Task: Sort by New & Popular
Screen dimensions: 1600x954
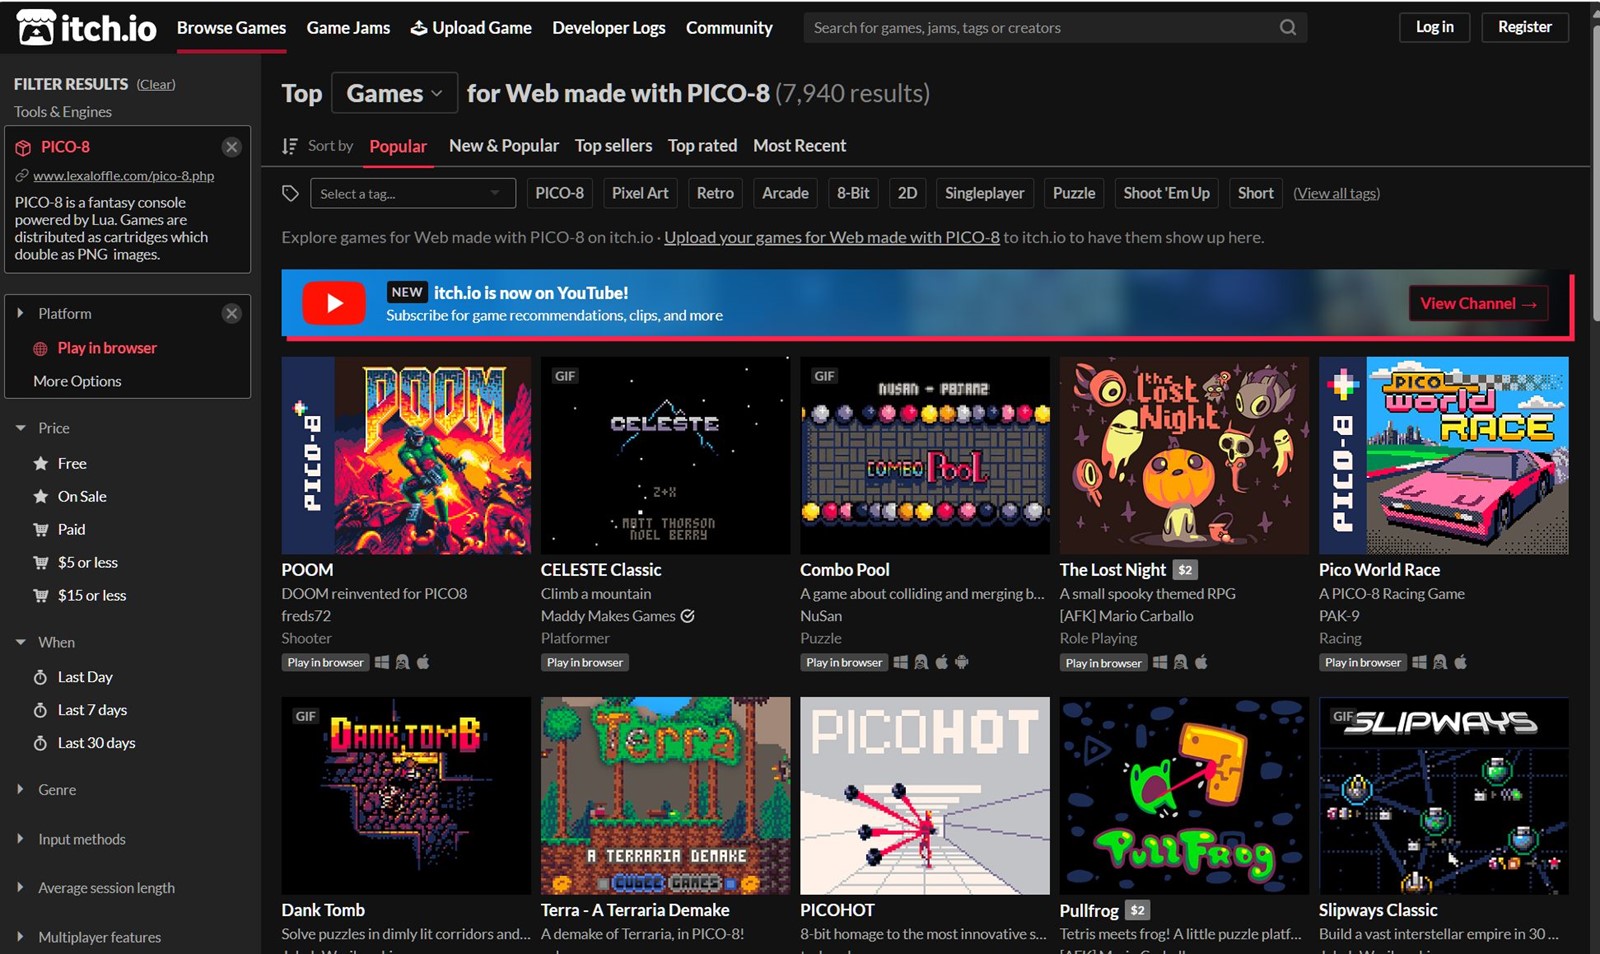Action: click(x=504, y=146)
